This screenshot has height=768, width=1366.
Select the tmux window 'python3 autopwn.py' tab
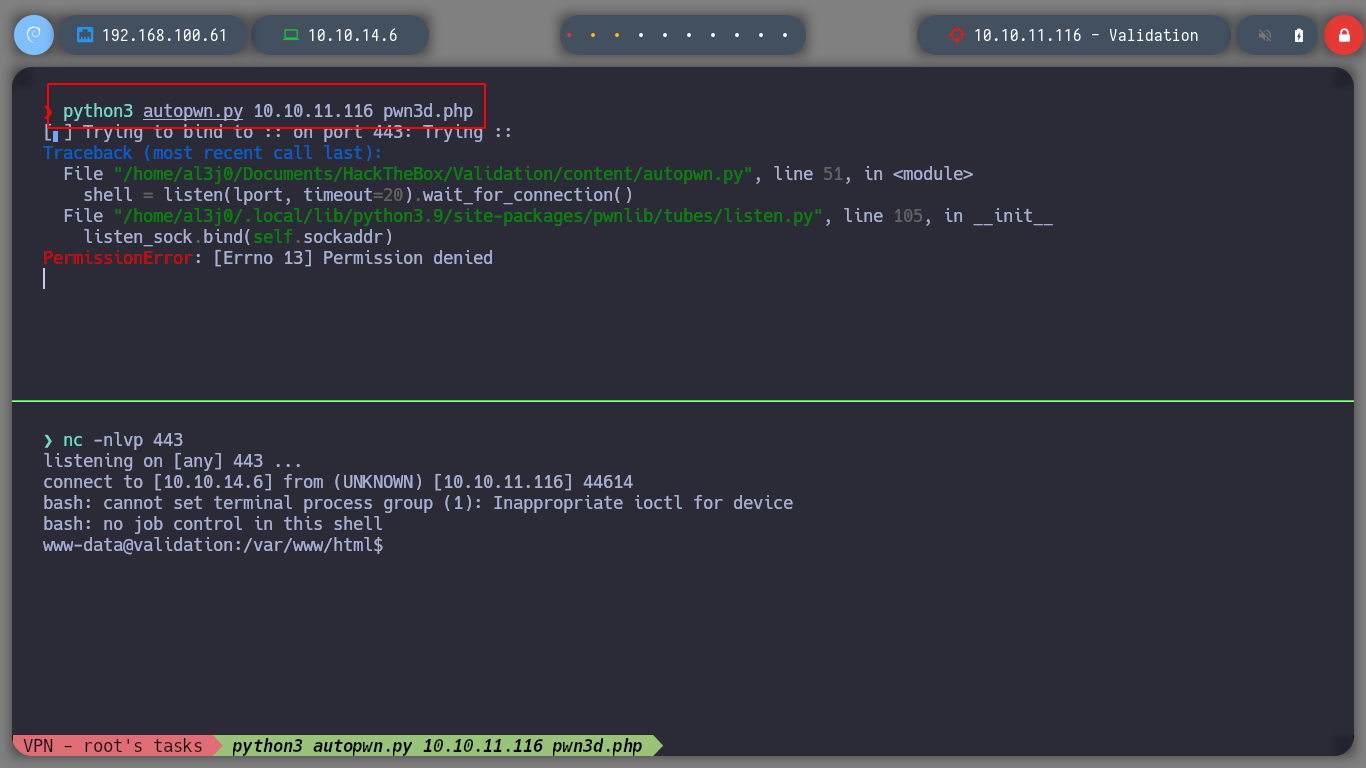click(437, 746)
